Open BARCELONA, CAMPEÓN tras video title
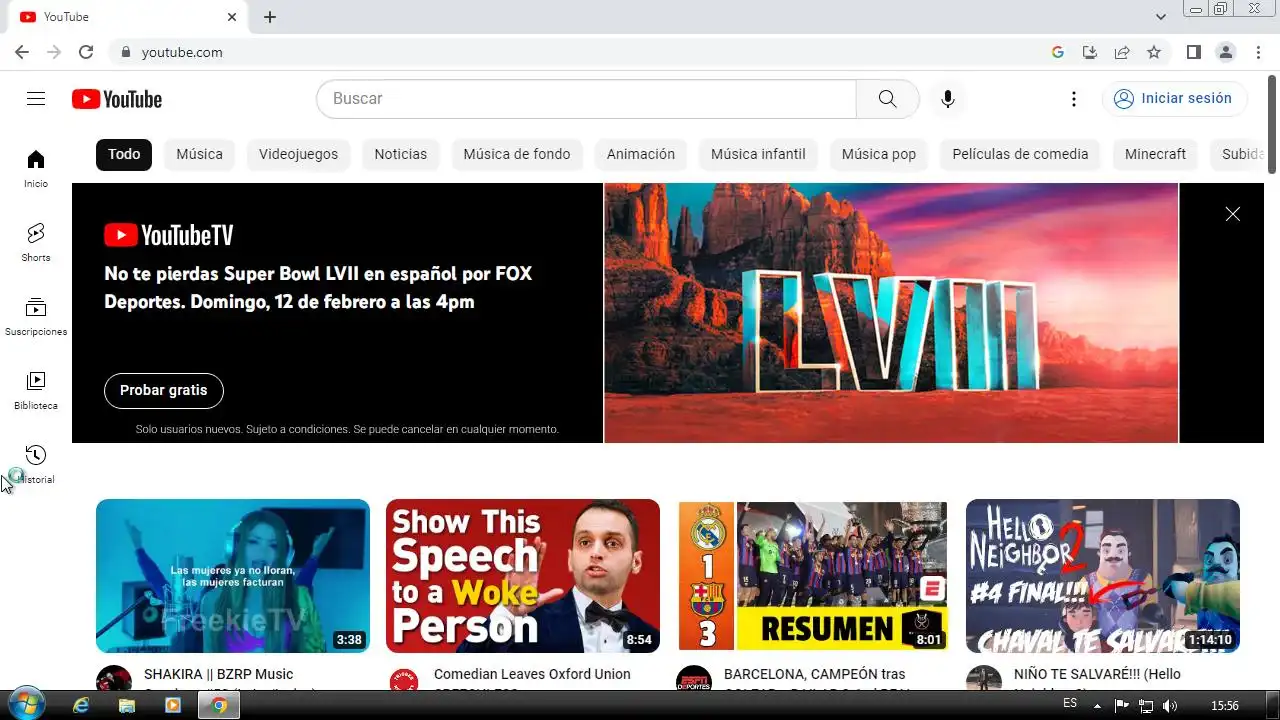Image resolution: width=1280 pixels, height=720 pixels. click(x=815, y=675)
